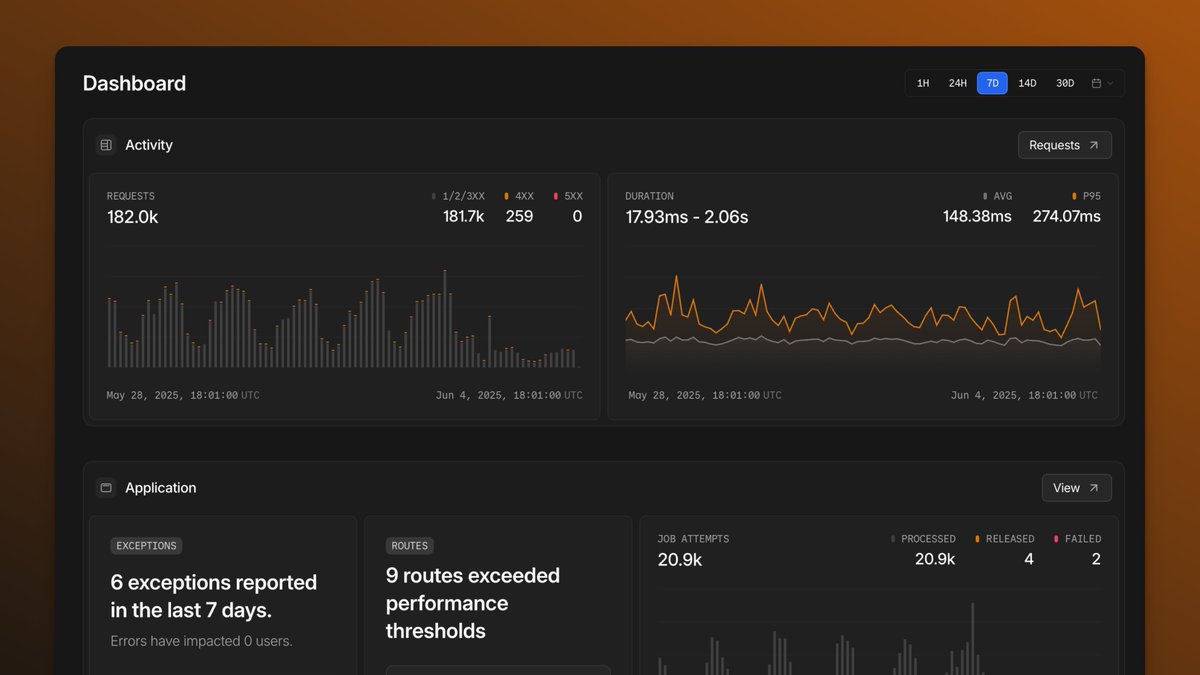Click the ROUTES badge
This screenshot has height=675, width=1200.
(410, 546)
